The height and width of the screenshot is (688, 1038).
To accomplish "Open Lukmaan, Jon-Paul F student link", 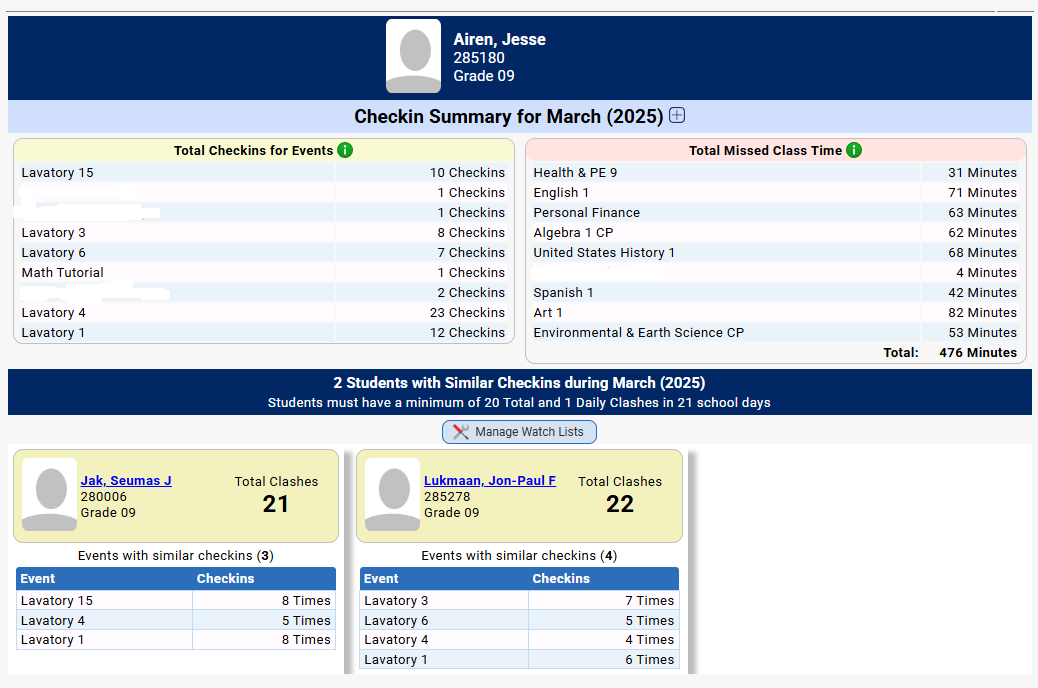I will pos(490,481).
